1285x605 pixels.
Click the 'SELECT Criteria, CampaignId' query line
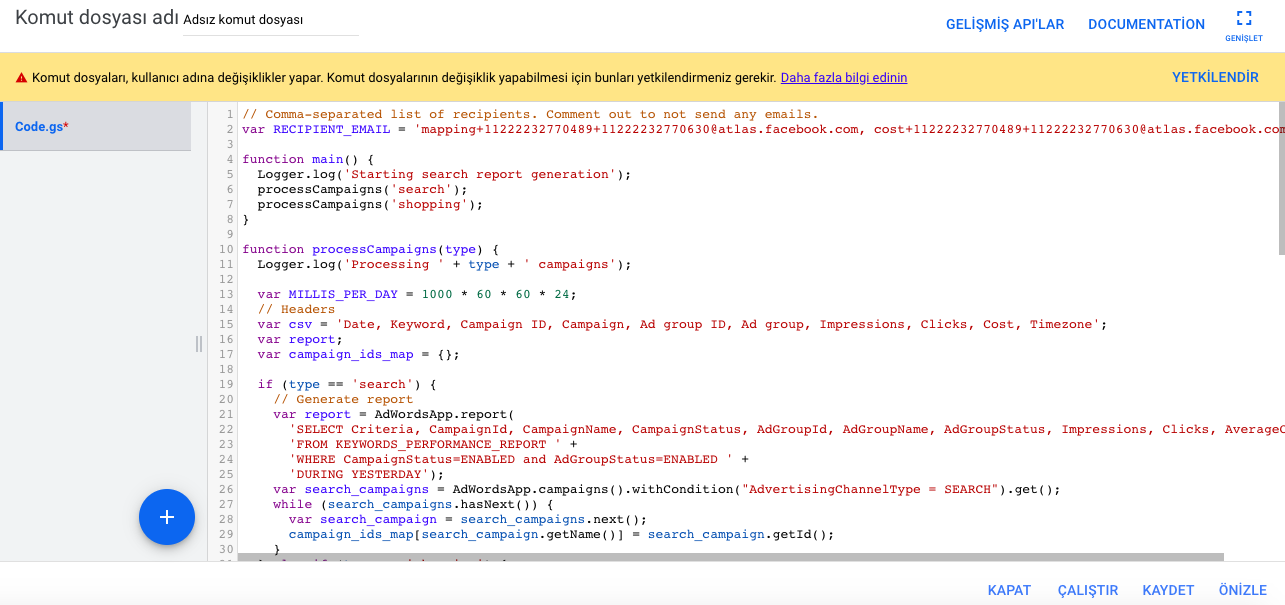(x=787, y=429)
